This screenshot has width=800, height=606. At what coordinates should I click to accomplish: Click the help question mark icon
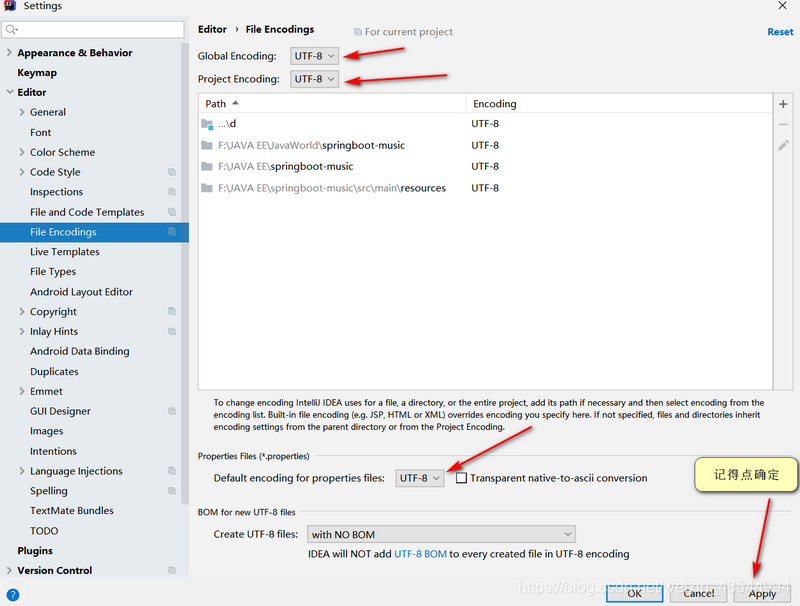tap(13, 594)
